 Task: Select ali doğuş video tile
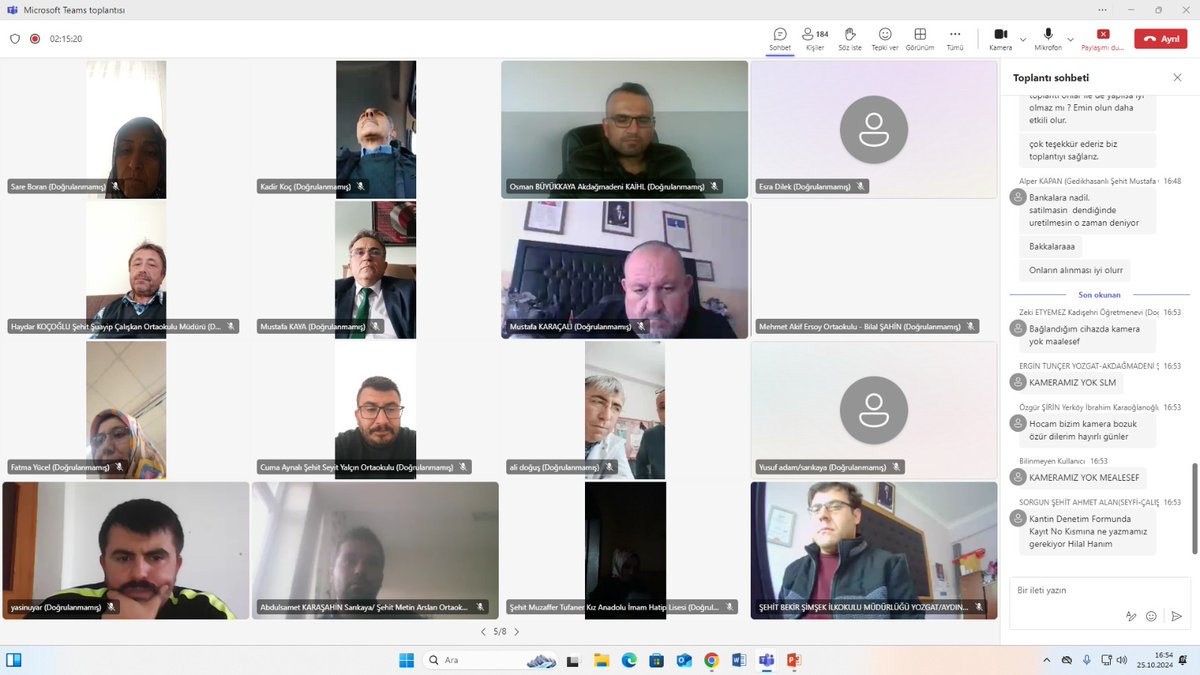tap(624, 410)
